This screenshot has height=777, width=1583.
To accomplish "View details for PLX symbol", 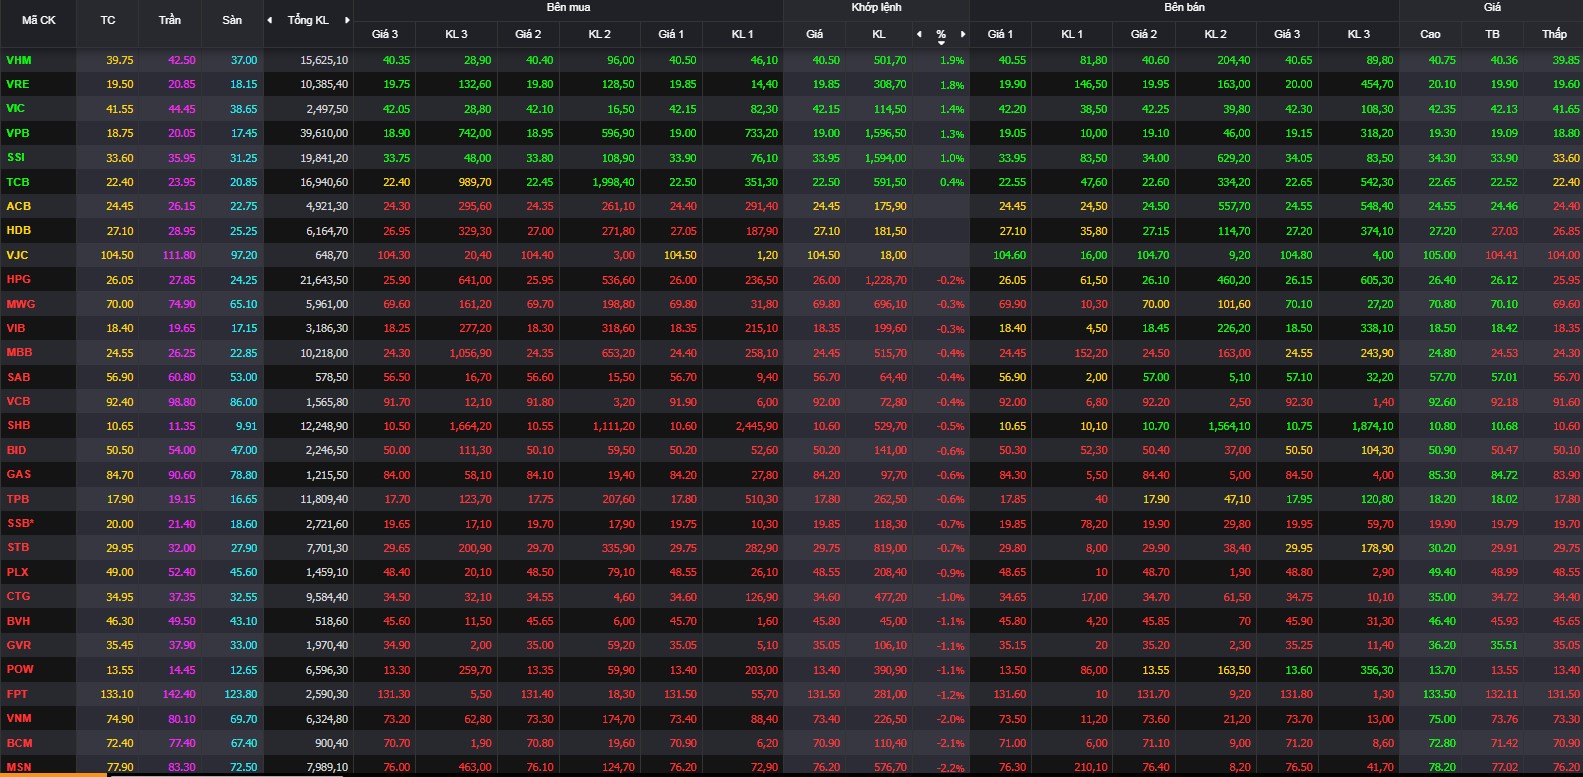I will coord(17,572).
